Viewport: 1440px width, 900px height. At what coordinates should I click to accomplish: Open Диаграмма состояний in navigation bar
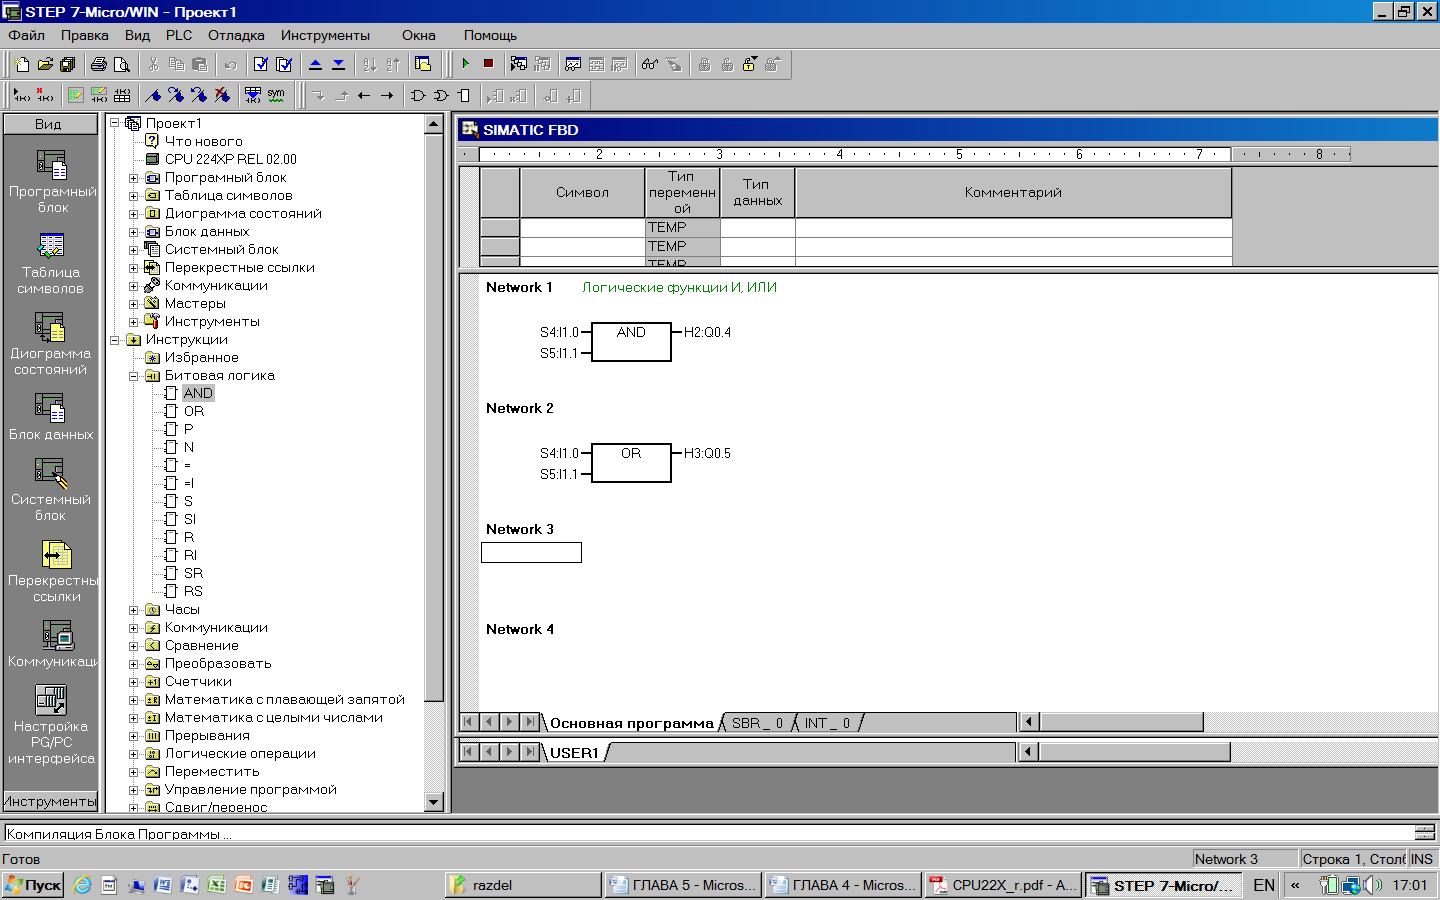click(x=51, y=343)
